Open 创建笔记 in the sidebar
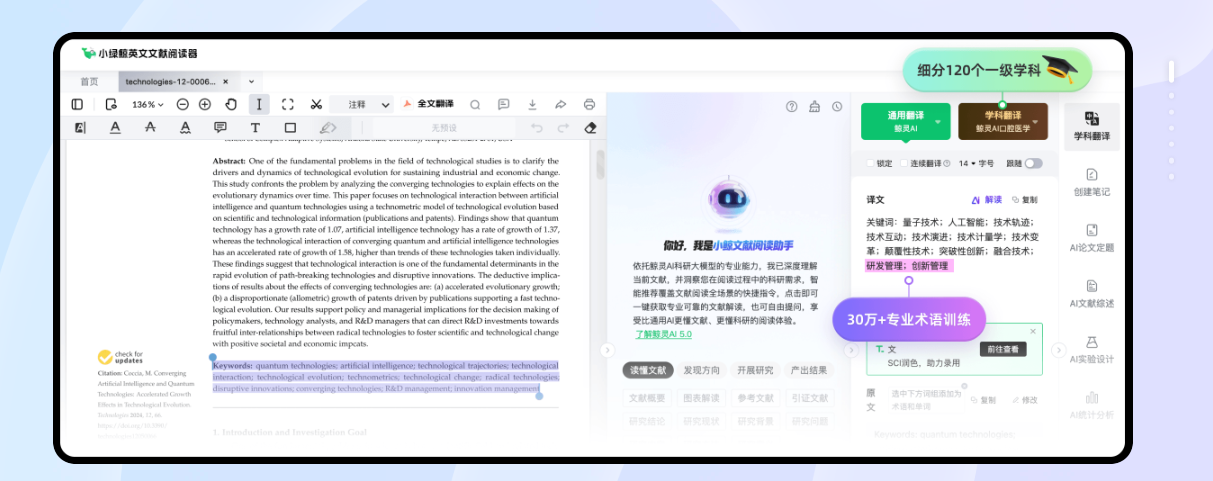 point(1092,182)
